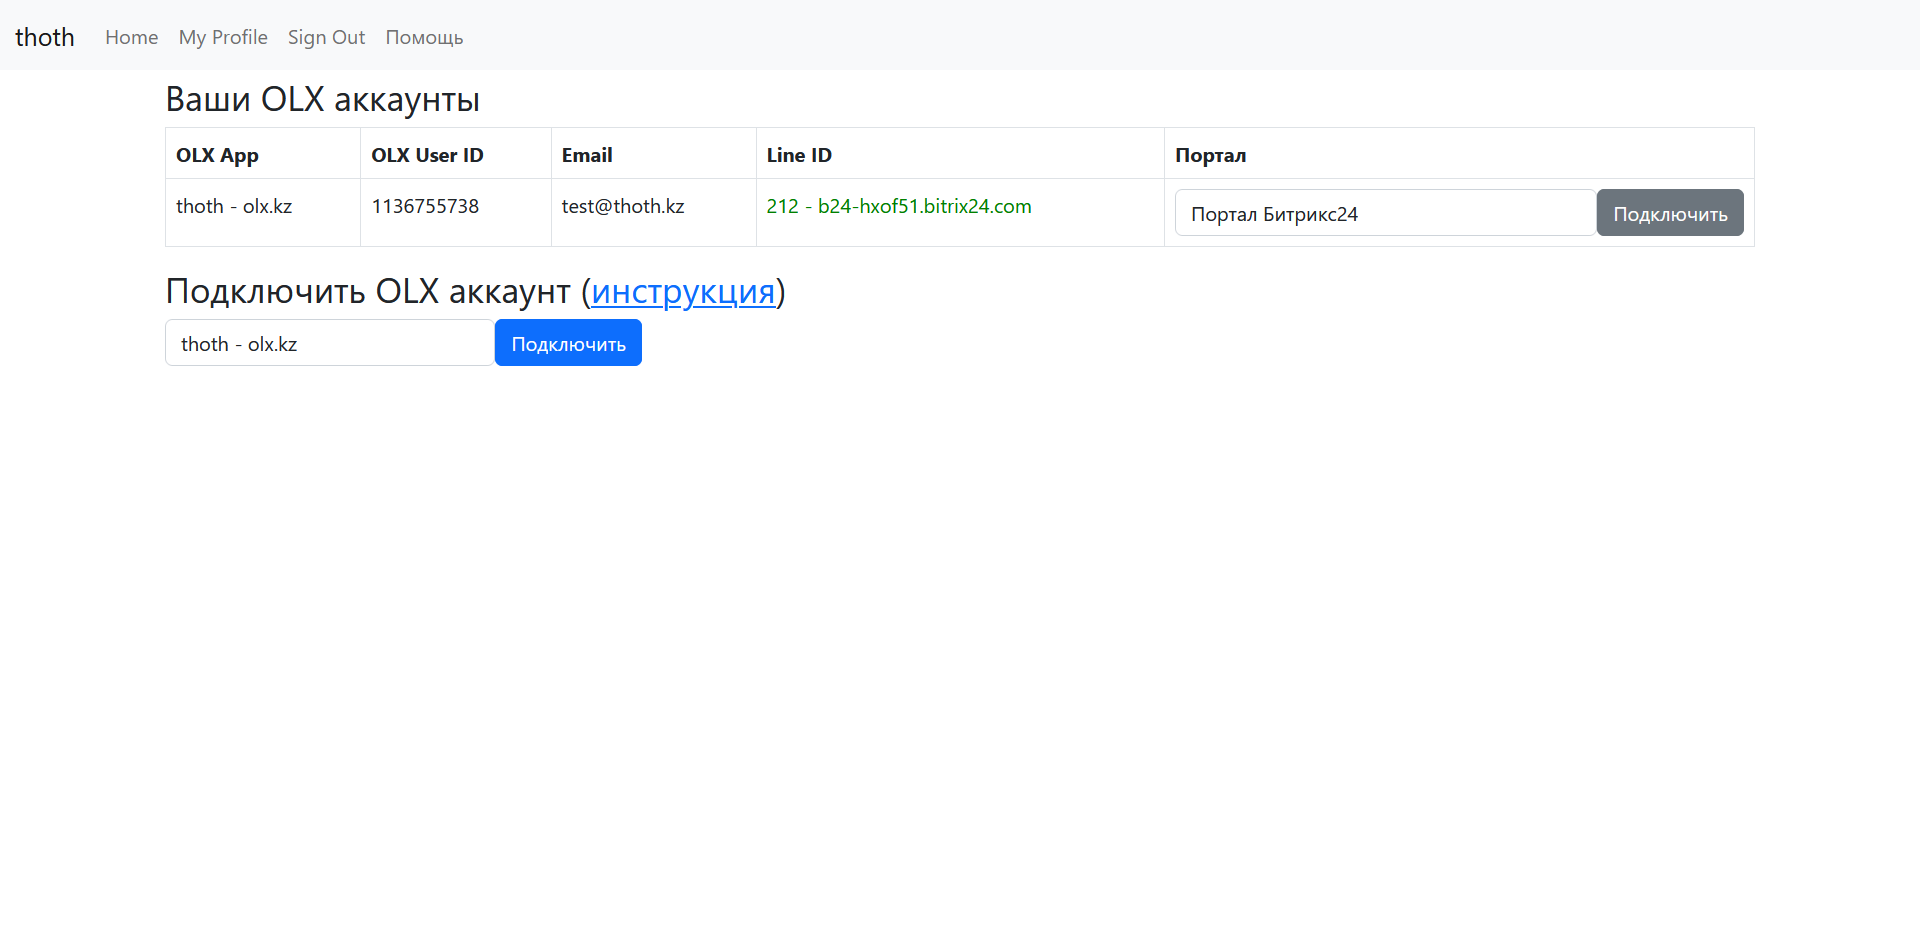Screen dimensions: 1920x936
Task: Click the Портал column header
Action: tap(1210, 155)
